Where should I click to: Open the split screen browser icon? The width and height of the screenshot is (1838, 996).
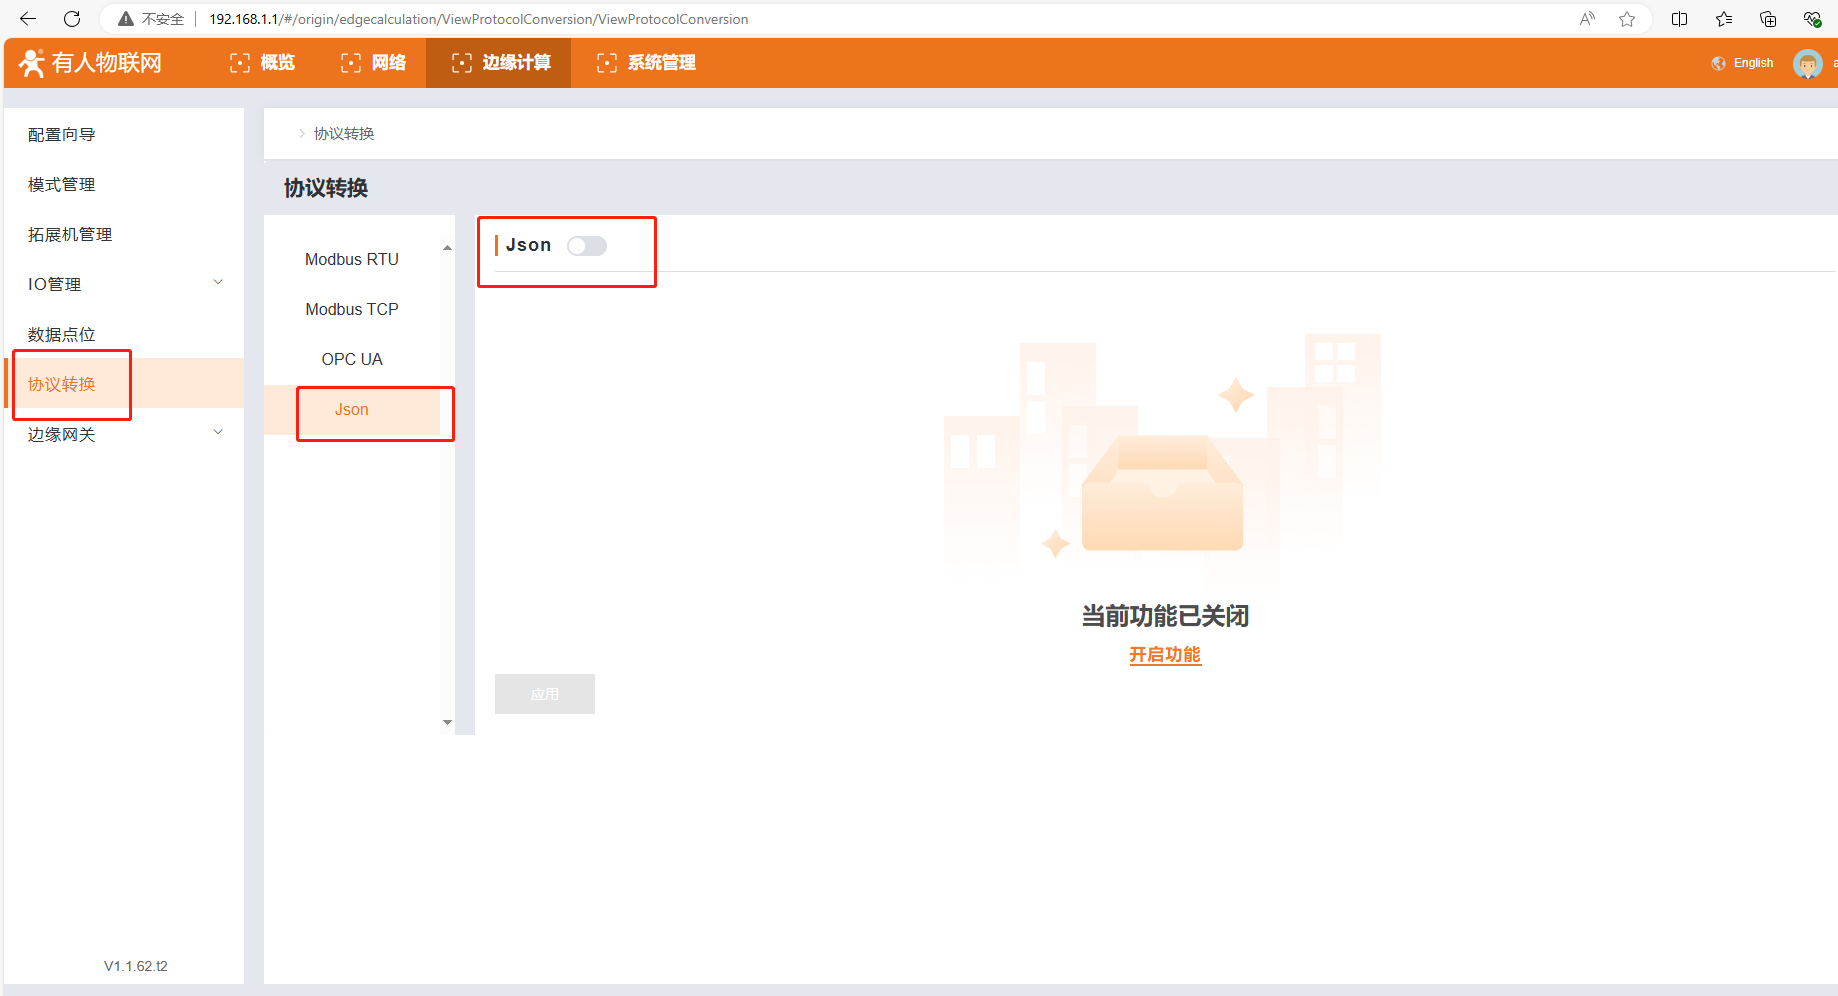point(1680,19)
